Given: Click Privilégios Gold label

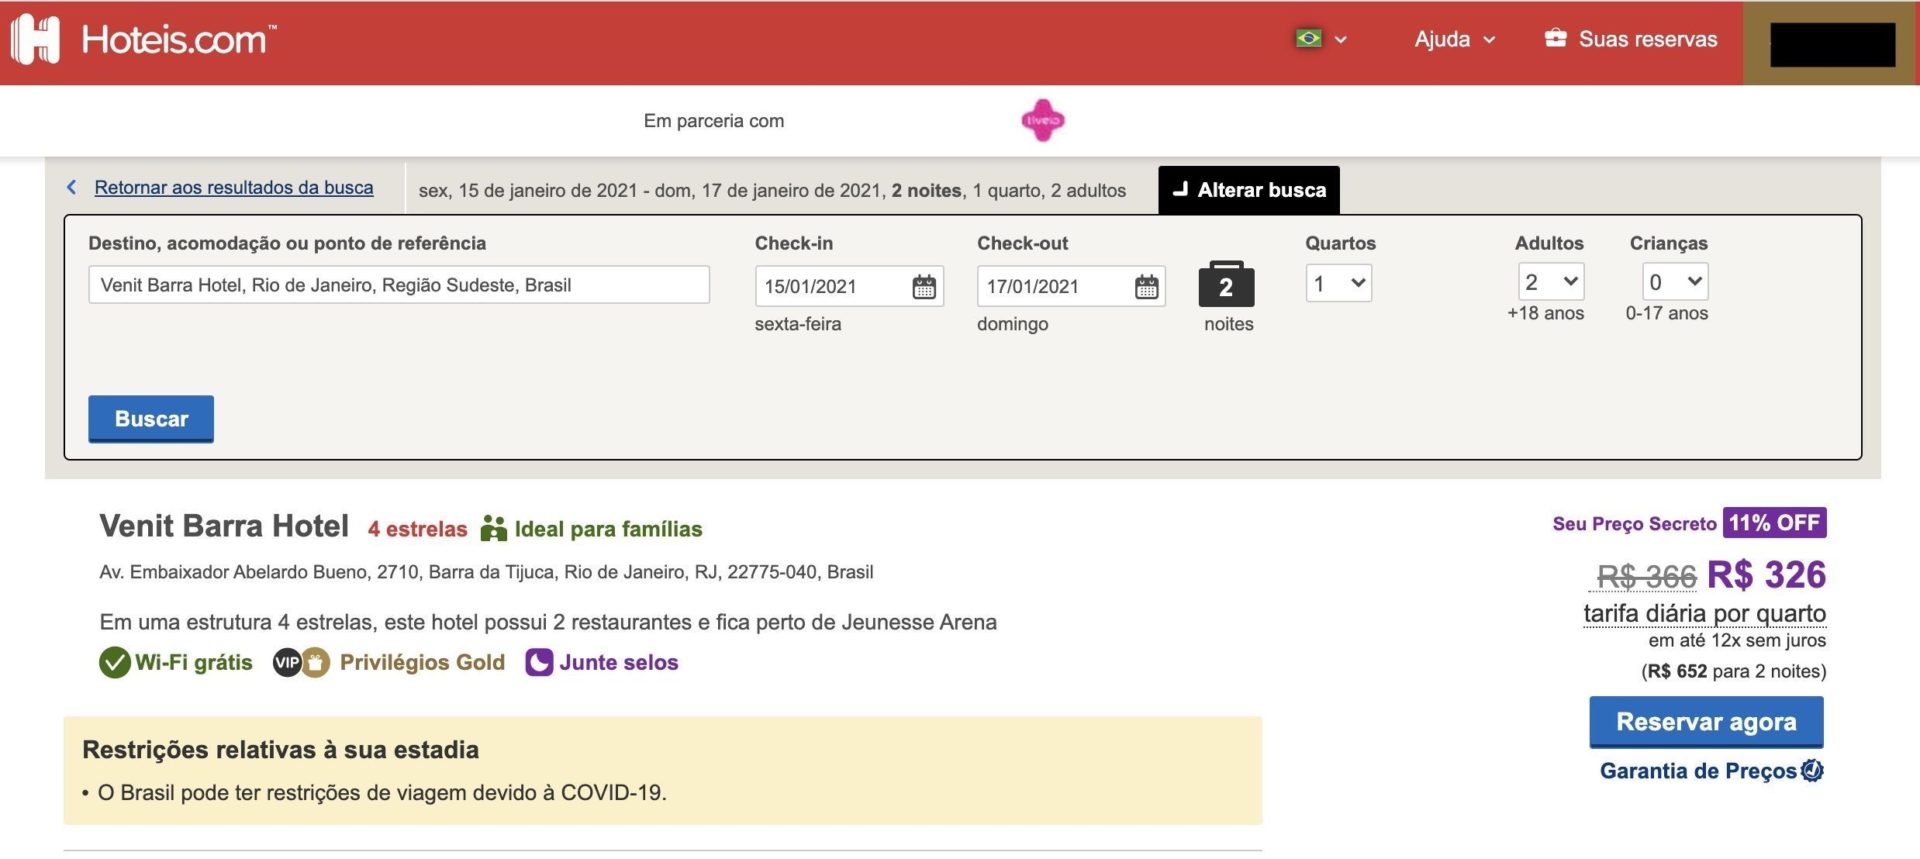Looking at the screenshot, I should click(x=422, y=662).
